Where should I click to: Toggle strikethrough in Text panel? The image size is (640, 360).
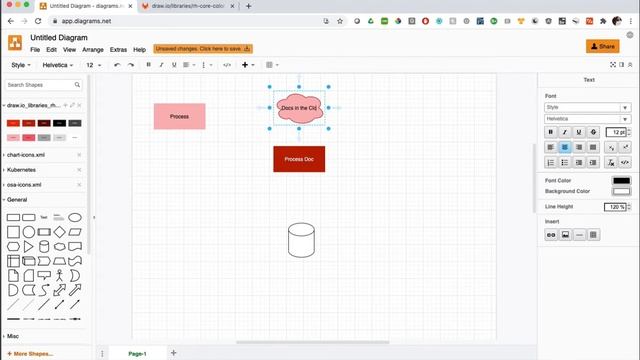(x=593, y=132)
